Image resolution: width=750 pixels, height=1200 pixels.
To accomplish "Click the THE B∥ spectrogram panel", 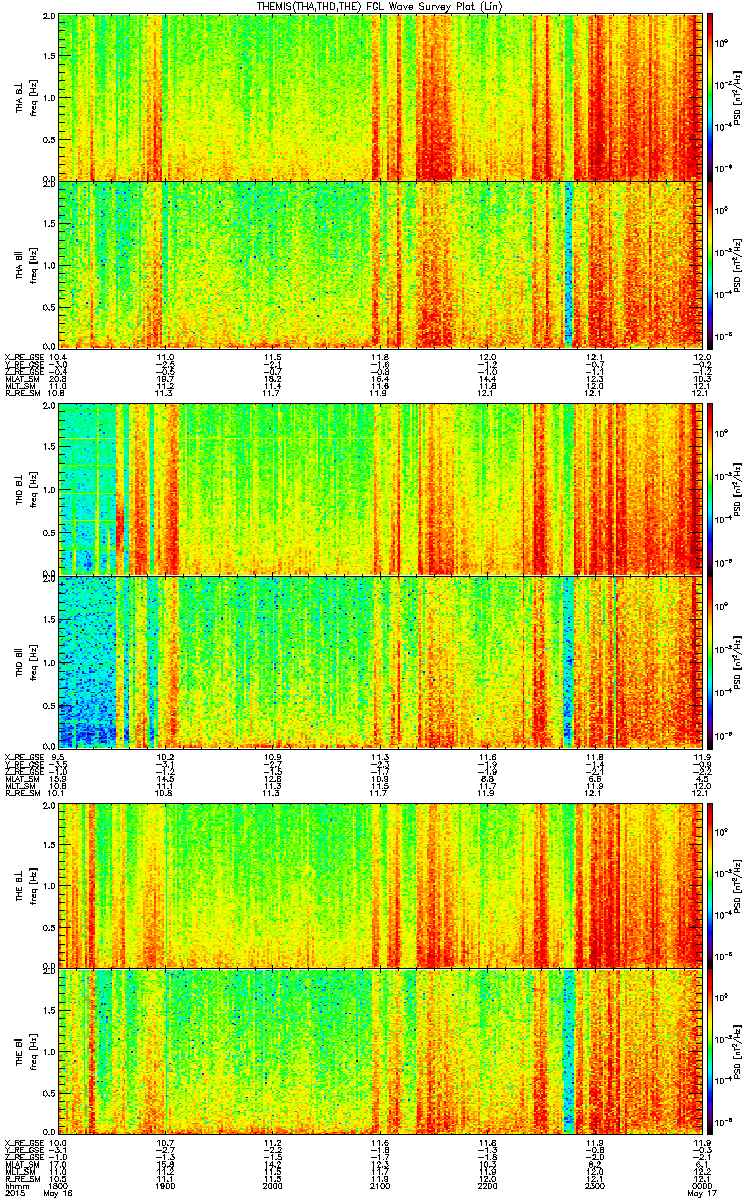I will (x=380, y=1049).
